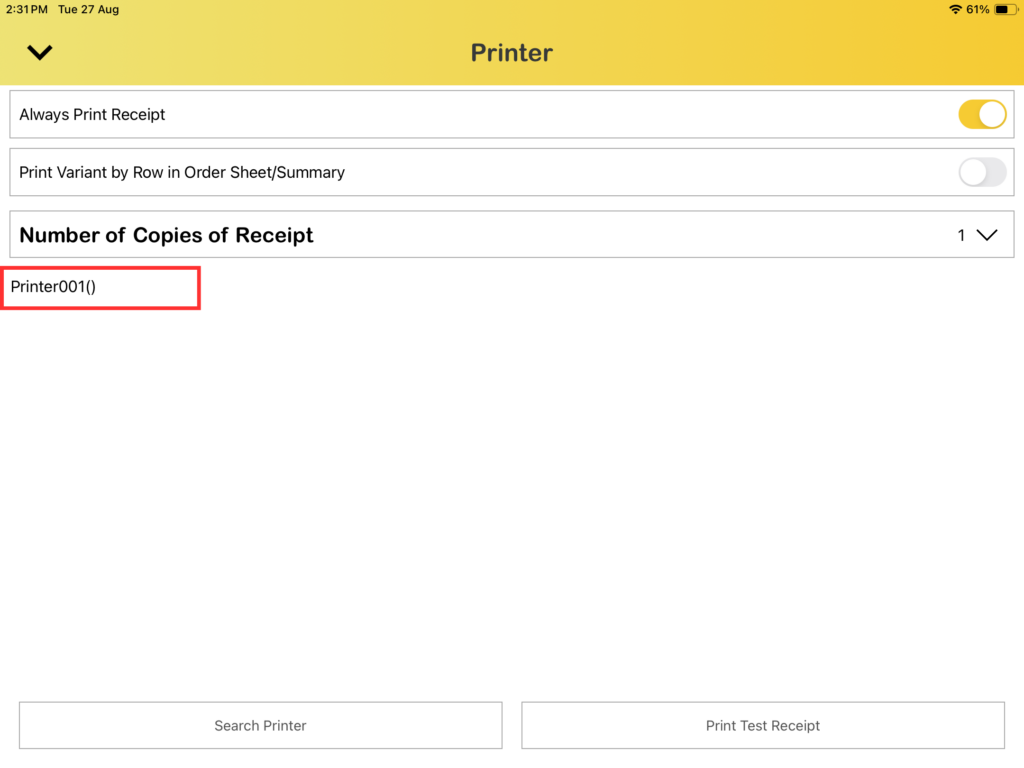Click the copies value 1
The image size is (1024, 768).
coord(961,235)
